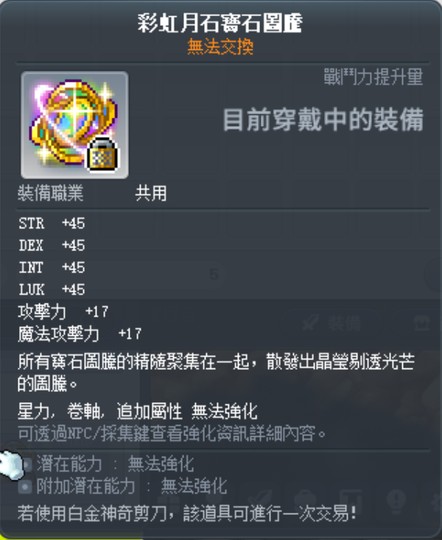
Task: Click the item title 彩虹月石寶石圖騰
Action: [x=220, y=23]
